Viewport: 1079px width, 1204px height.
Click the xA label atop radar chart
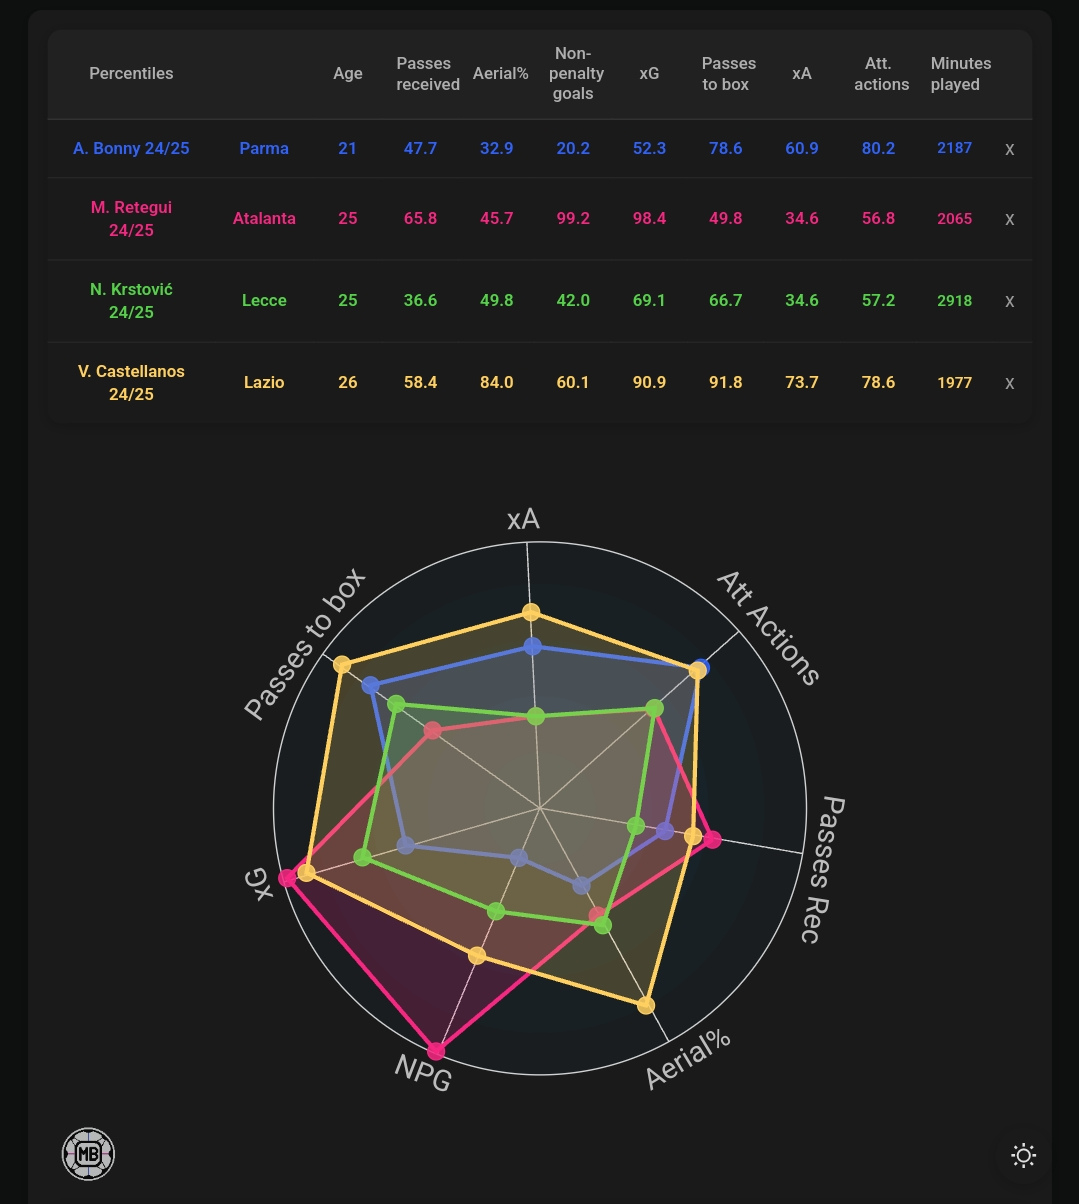tap(523, 519)
